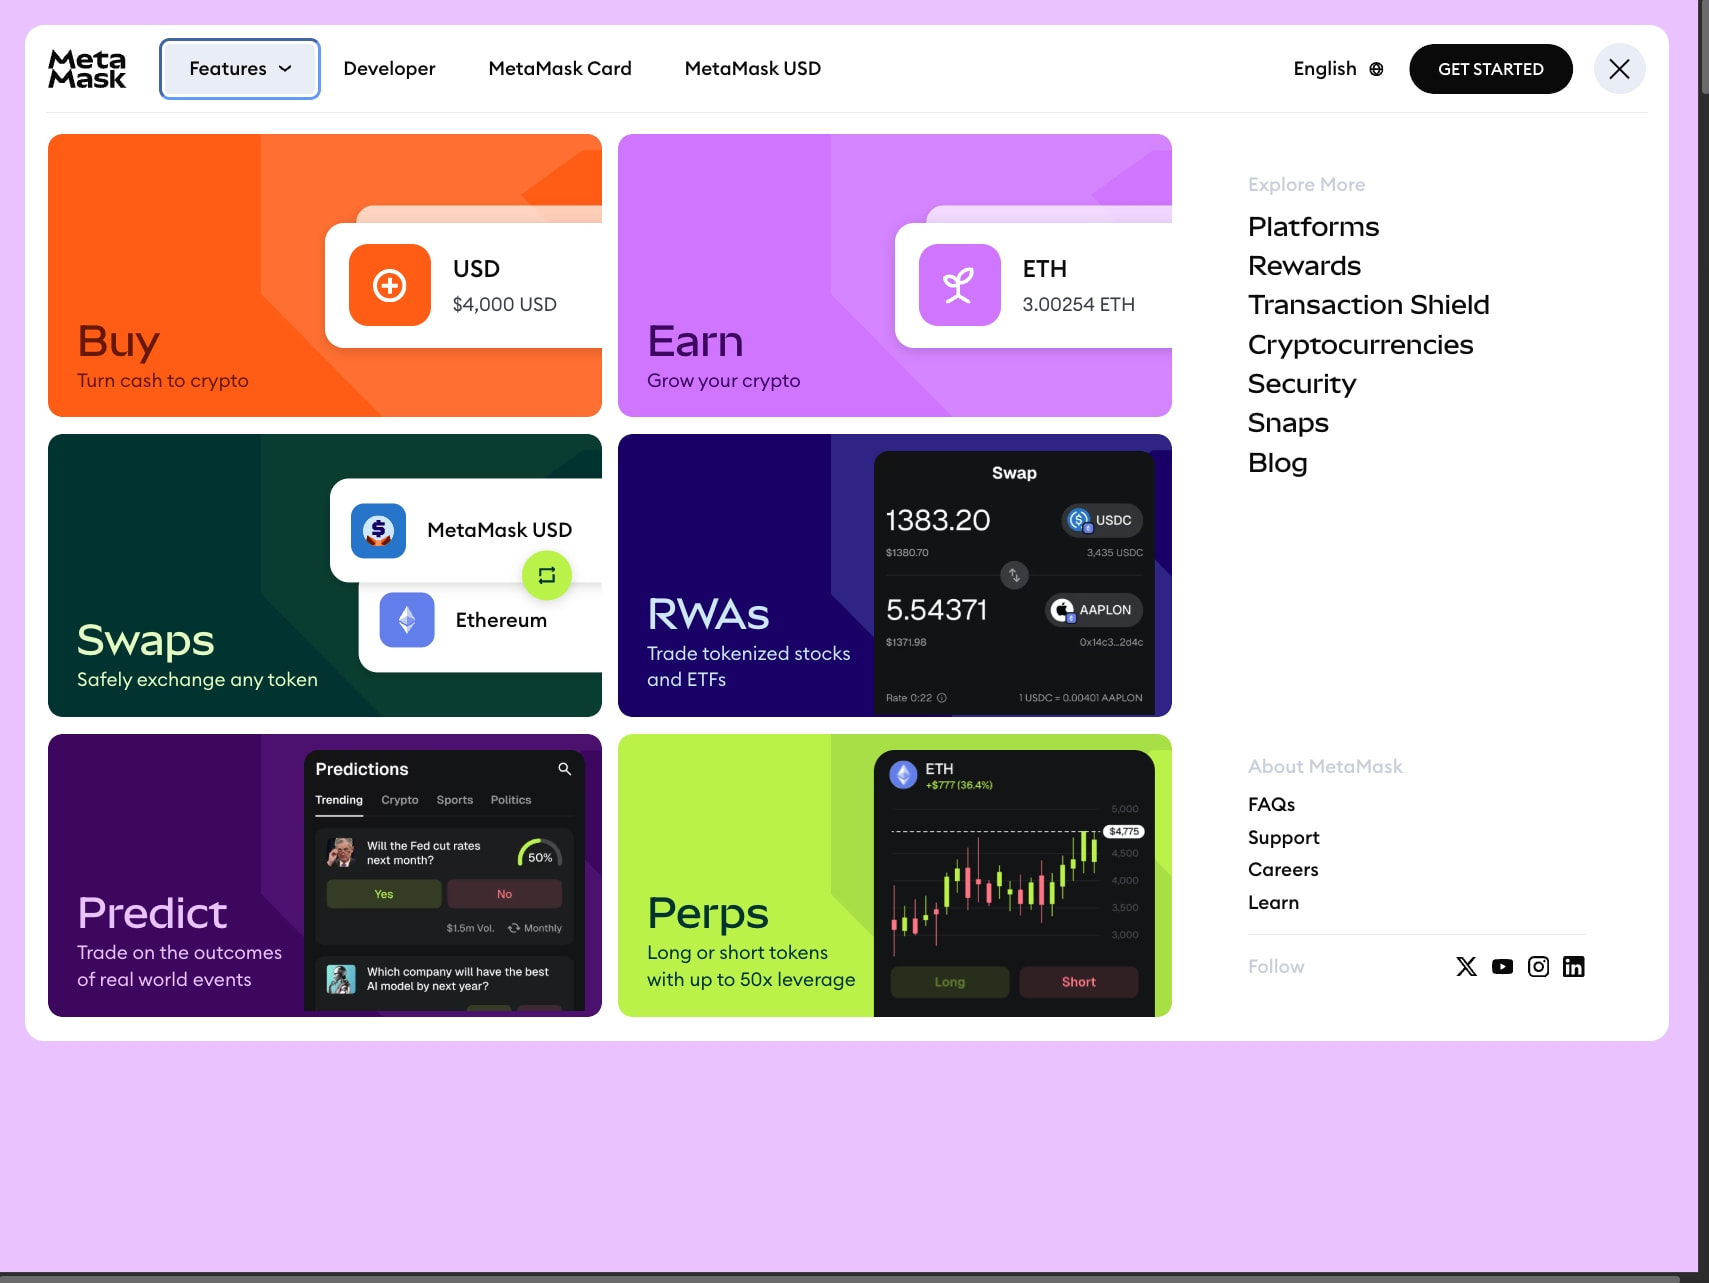Open the Cryptocurrencies link
The width and height of the screenshot is (1709, 1283).
pos(1361,345)
